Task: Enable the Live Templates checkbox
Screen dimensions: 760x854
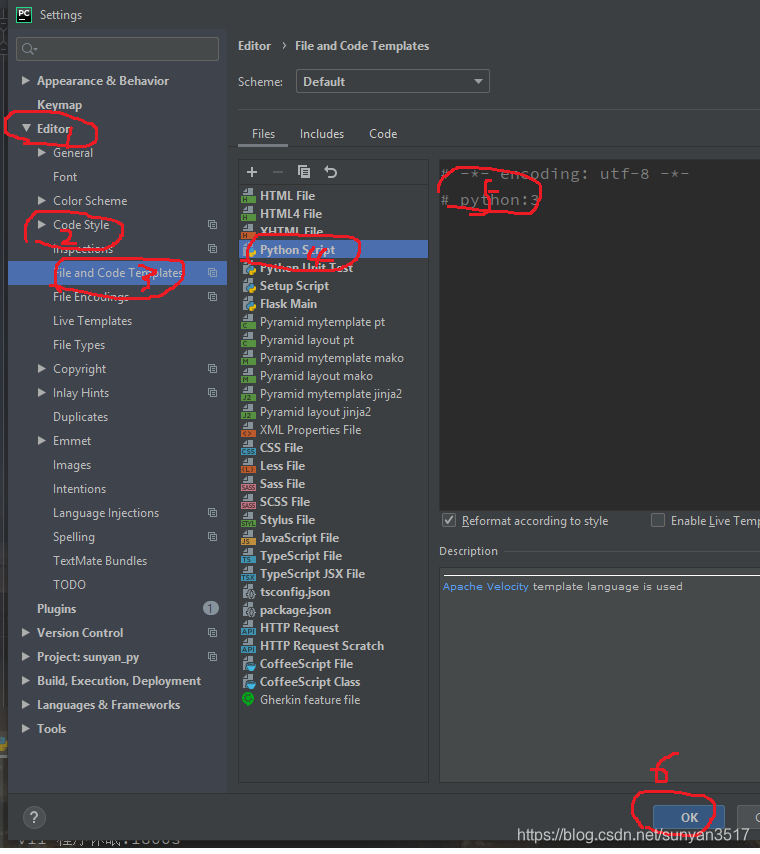Action: click(x=658, y=520)
